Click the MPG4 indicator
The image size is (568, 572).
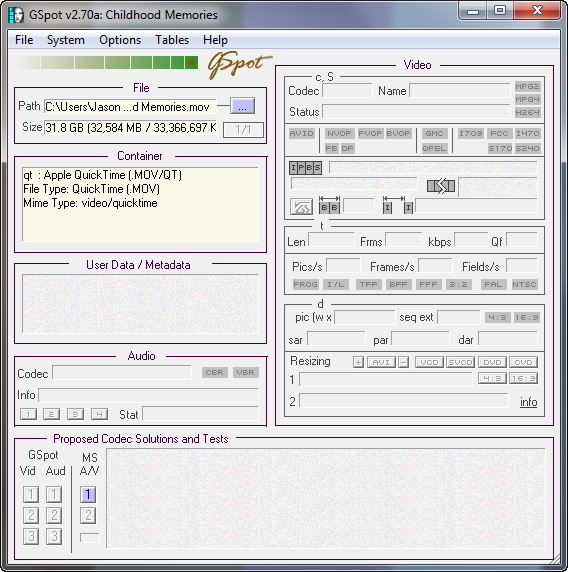click(527, 99)
